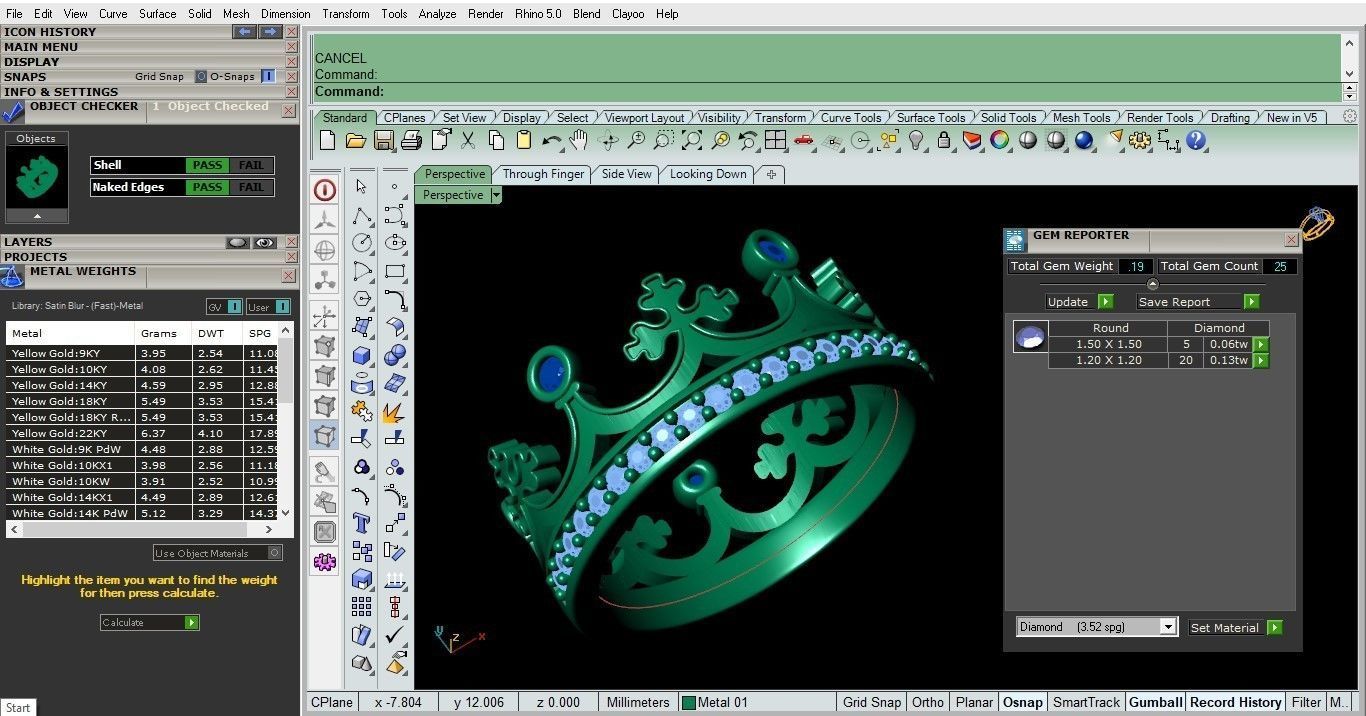This screenshot has height=716, width=1366.
Task: Click Update in Gem Reporter
Action: (x=1079, y=301)
